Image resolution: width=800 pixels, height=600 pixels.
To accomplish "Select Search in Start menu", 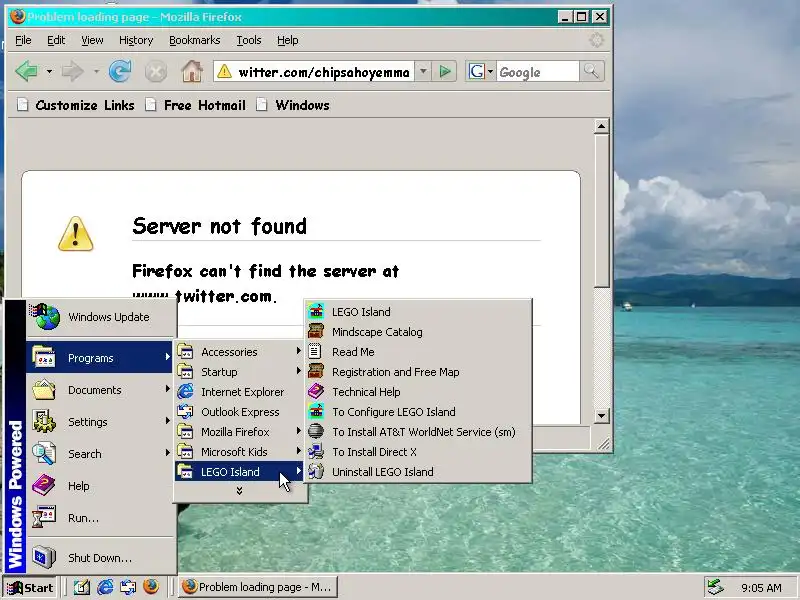I will pos(99,454).
